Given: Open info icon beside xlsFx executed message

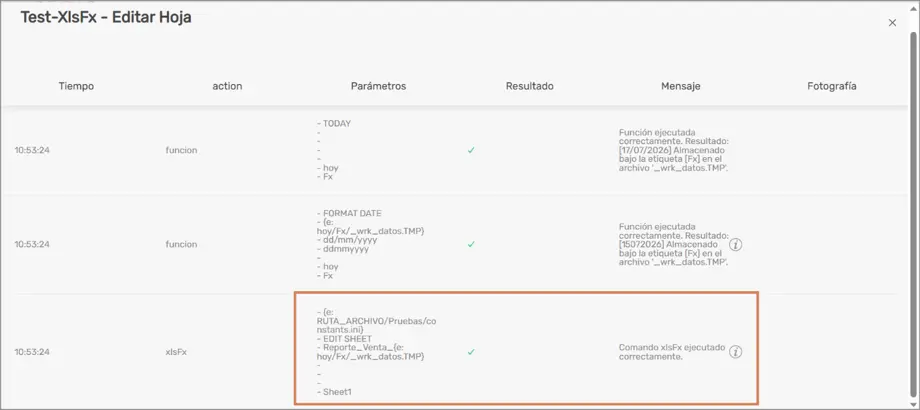Looking at the screenshot, I should (735, 352).
